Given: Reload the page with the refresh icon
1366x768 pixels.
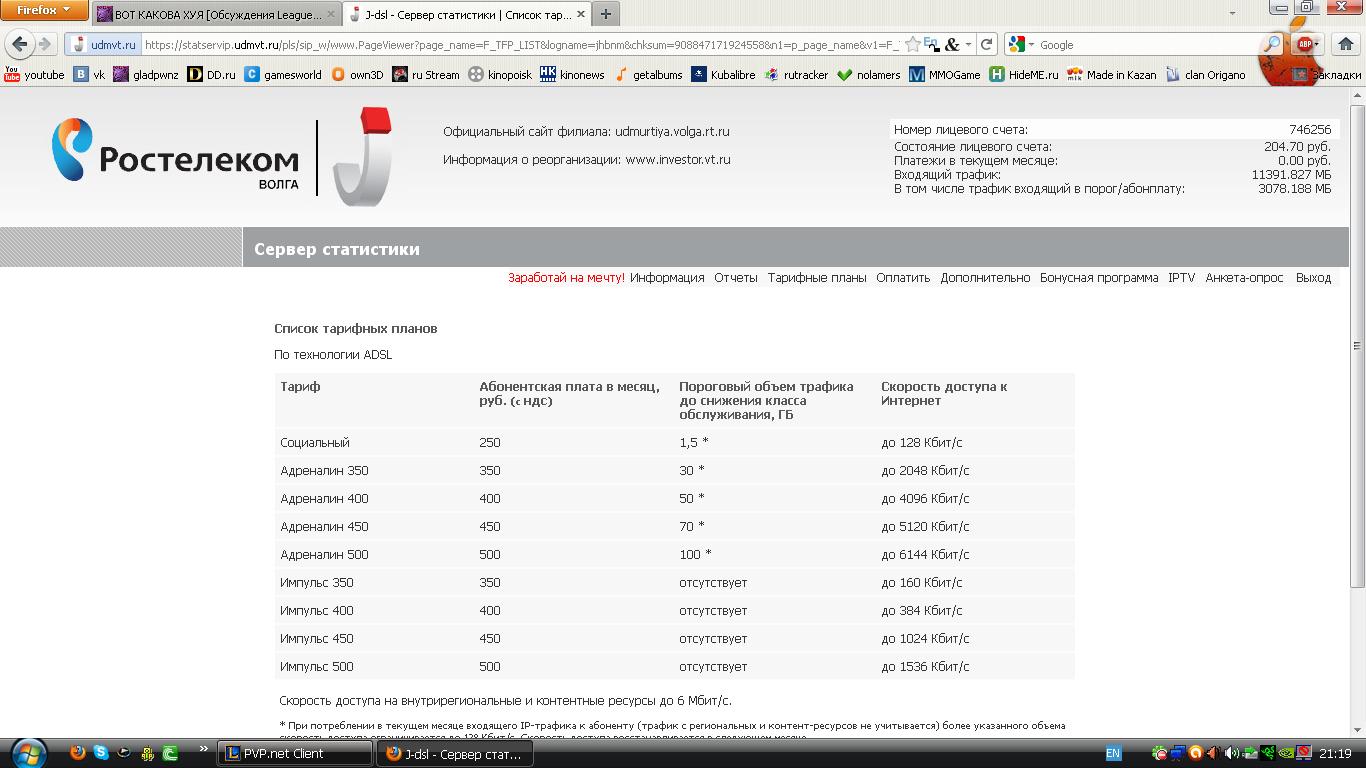Looking at the screenshot, I should [x=986, y=44].
